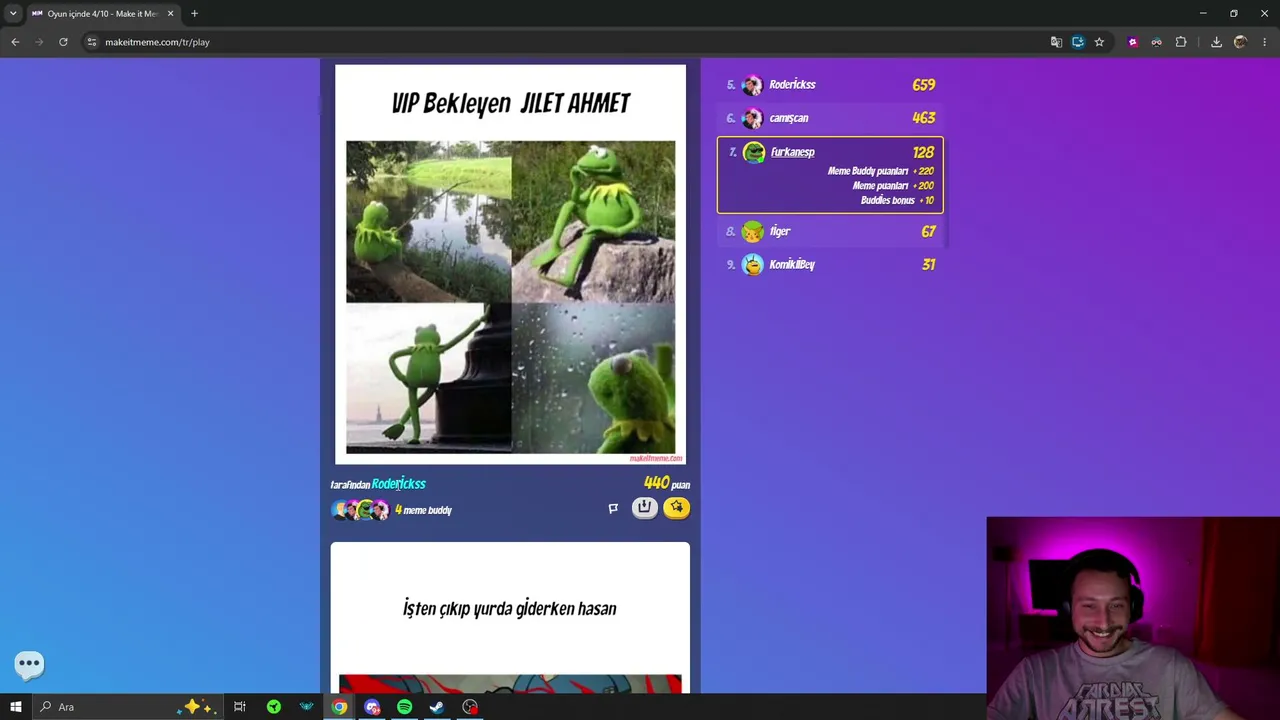1280x720 pixels.
Task: Click the forward navigation arrow
Action: (x=39, y=42)
